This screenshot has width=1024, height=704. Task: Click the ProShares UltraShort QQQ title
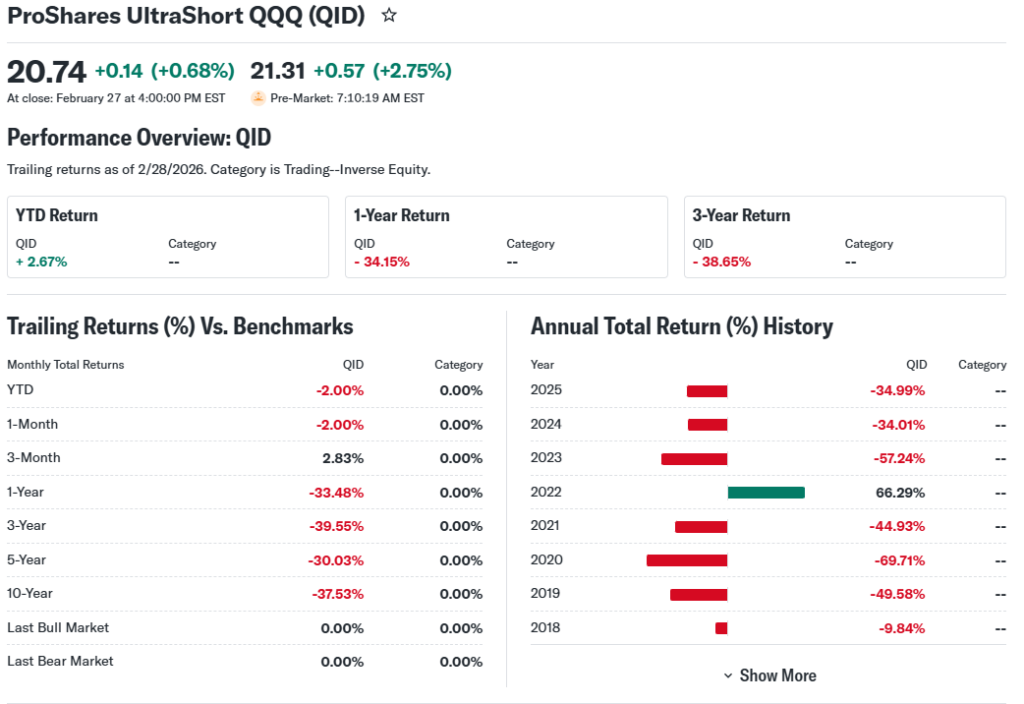[186, 16]
